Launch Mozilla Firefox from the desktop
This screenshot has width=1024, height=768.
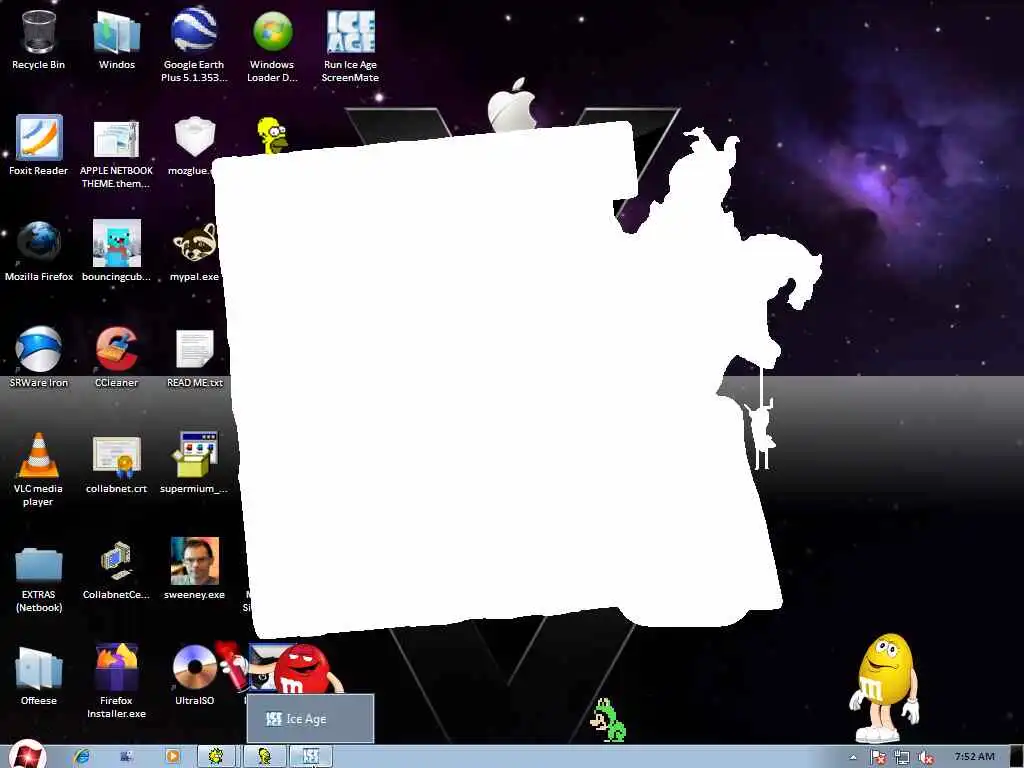click(x=39, y=251)
